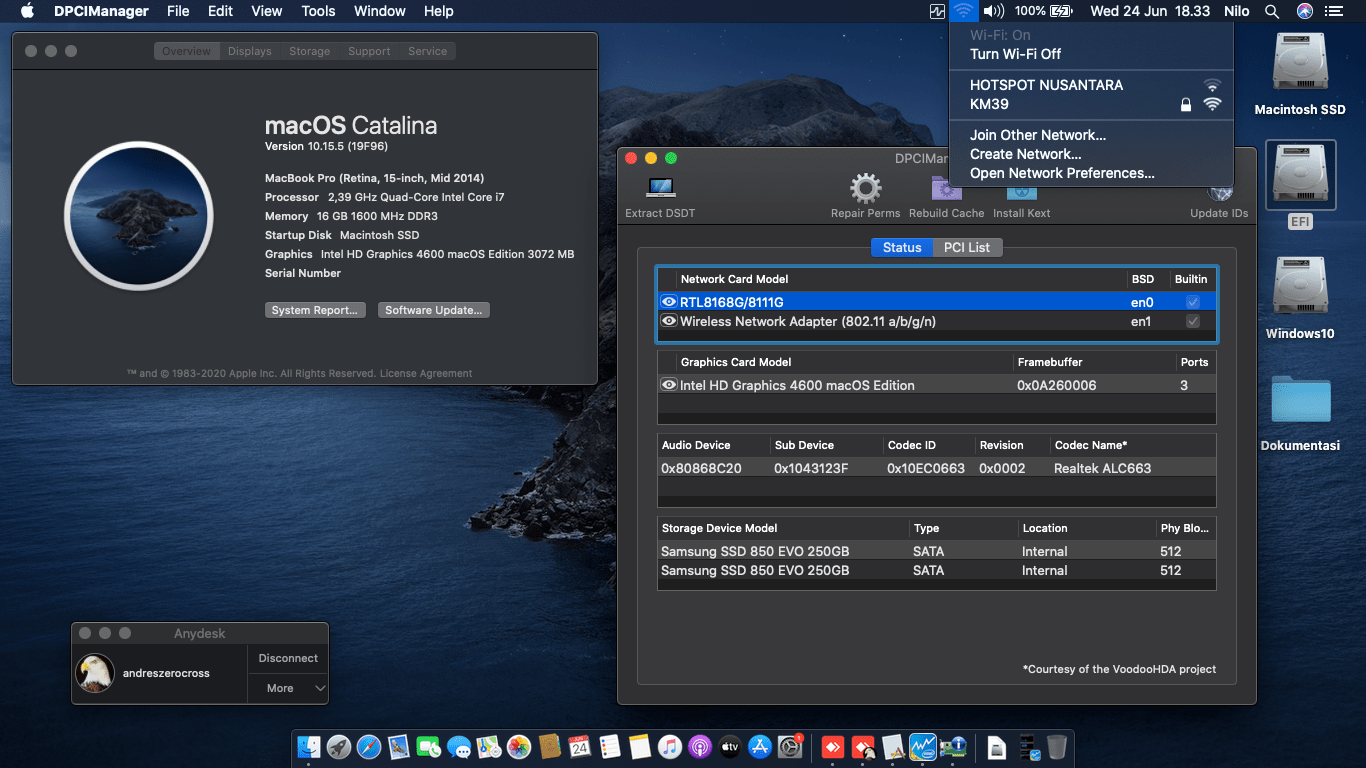Launch the App Store from the Dock

[x=758, y=746]
